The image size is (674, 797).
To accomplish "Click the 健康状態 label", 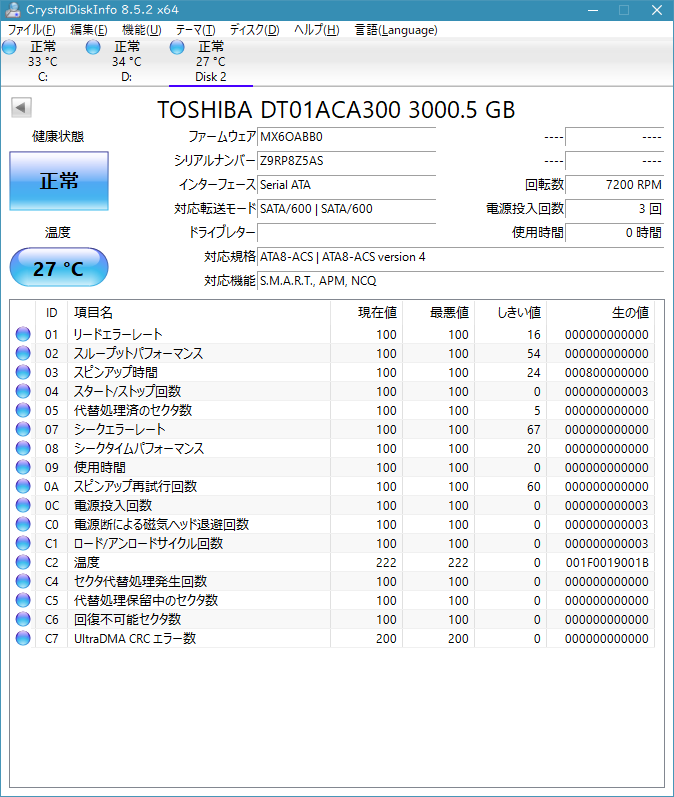I will pyautogui.click(x=58, y=136).
